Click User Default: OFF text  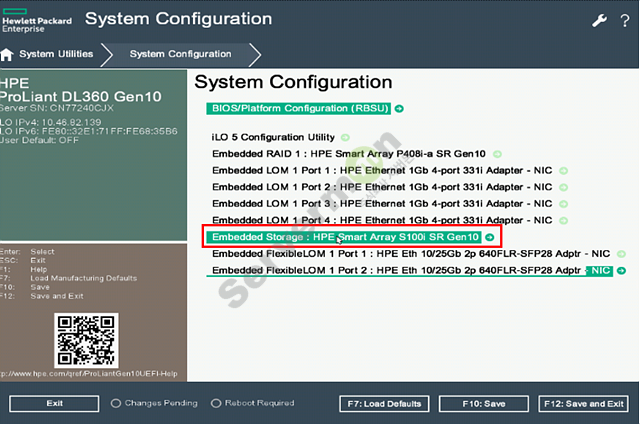pos(39,140)
